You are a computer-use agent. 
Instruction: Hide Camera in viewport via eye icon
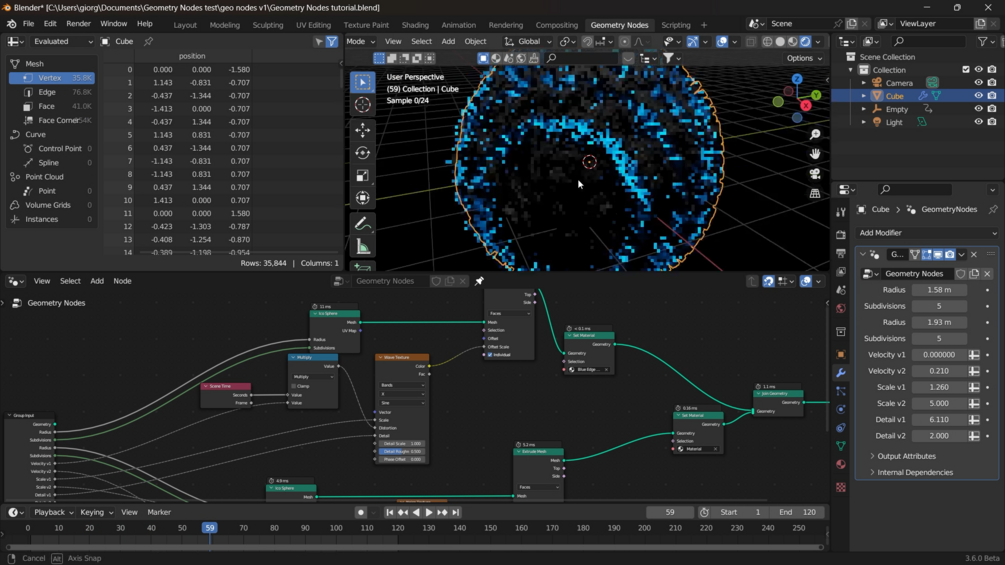[978, 83]
